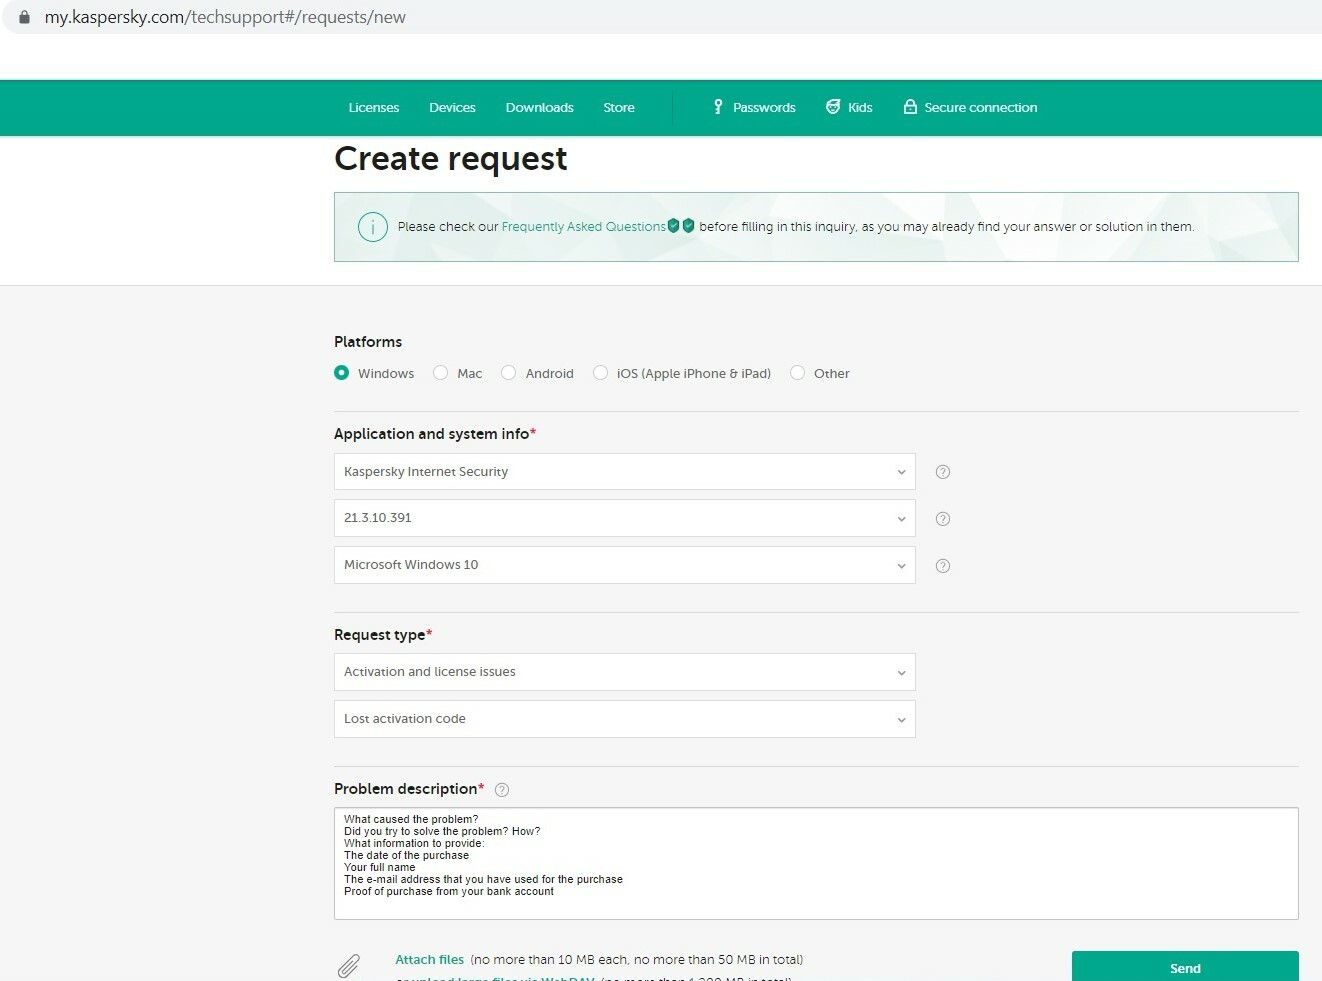
Task: Click the Kids face icon
Action: pyautogui.click(x=833, y=107)
